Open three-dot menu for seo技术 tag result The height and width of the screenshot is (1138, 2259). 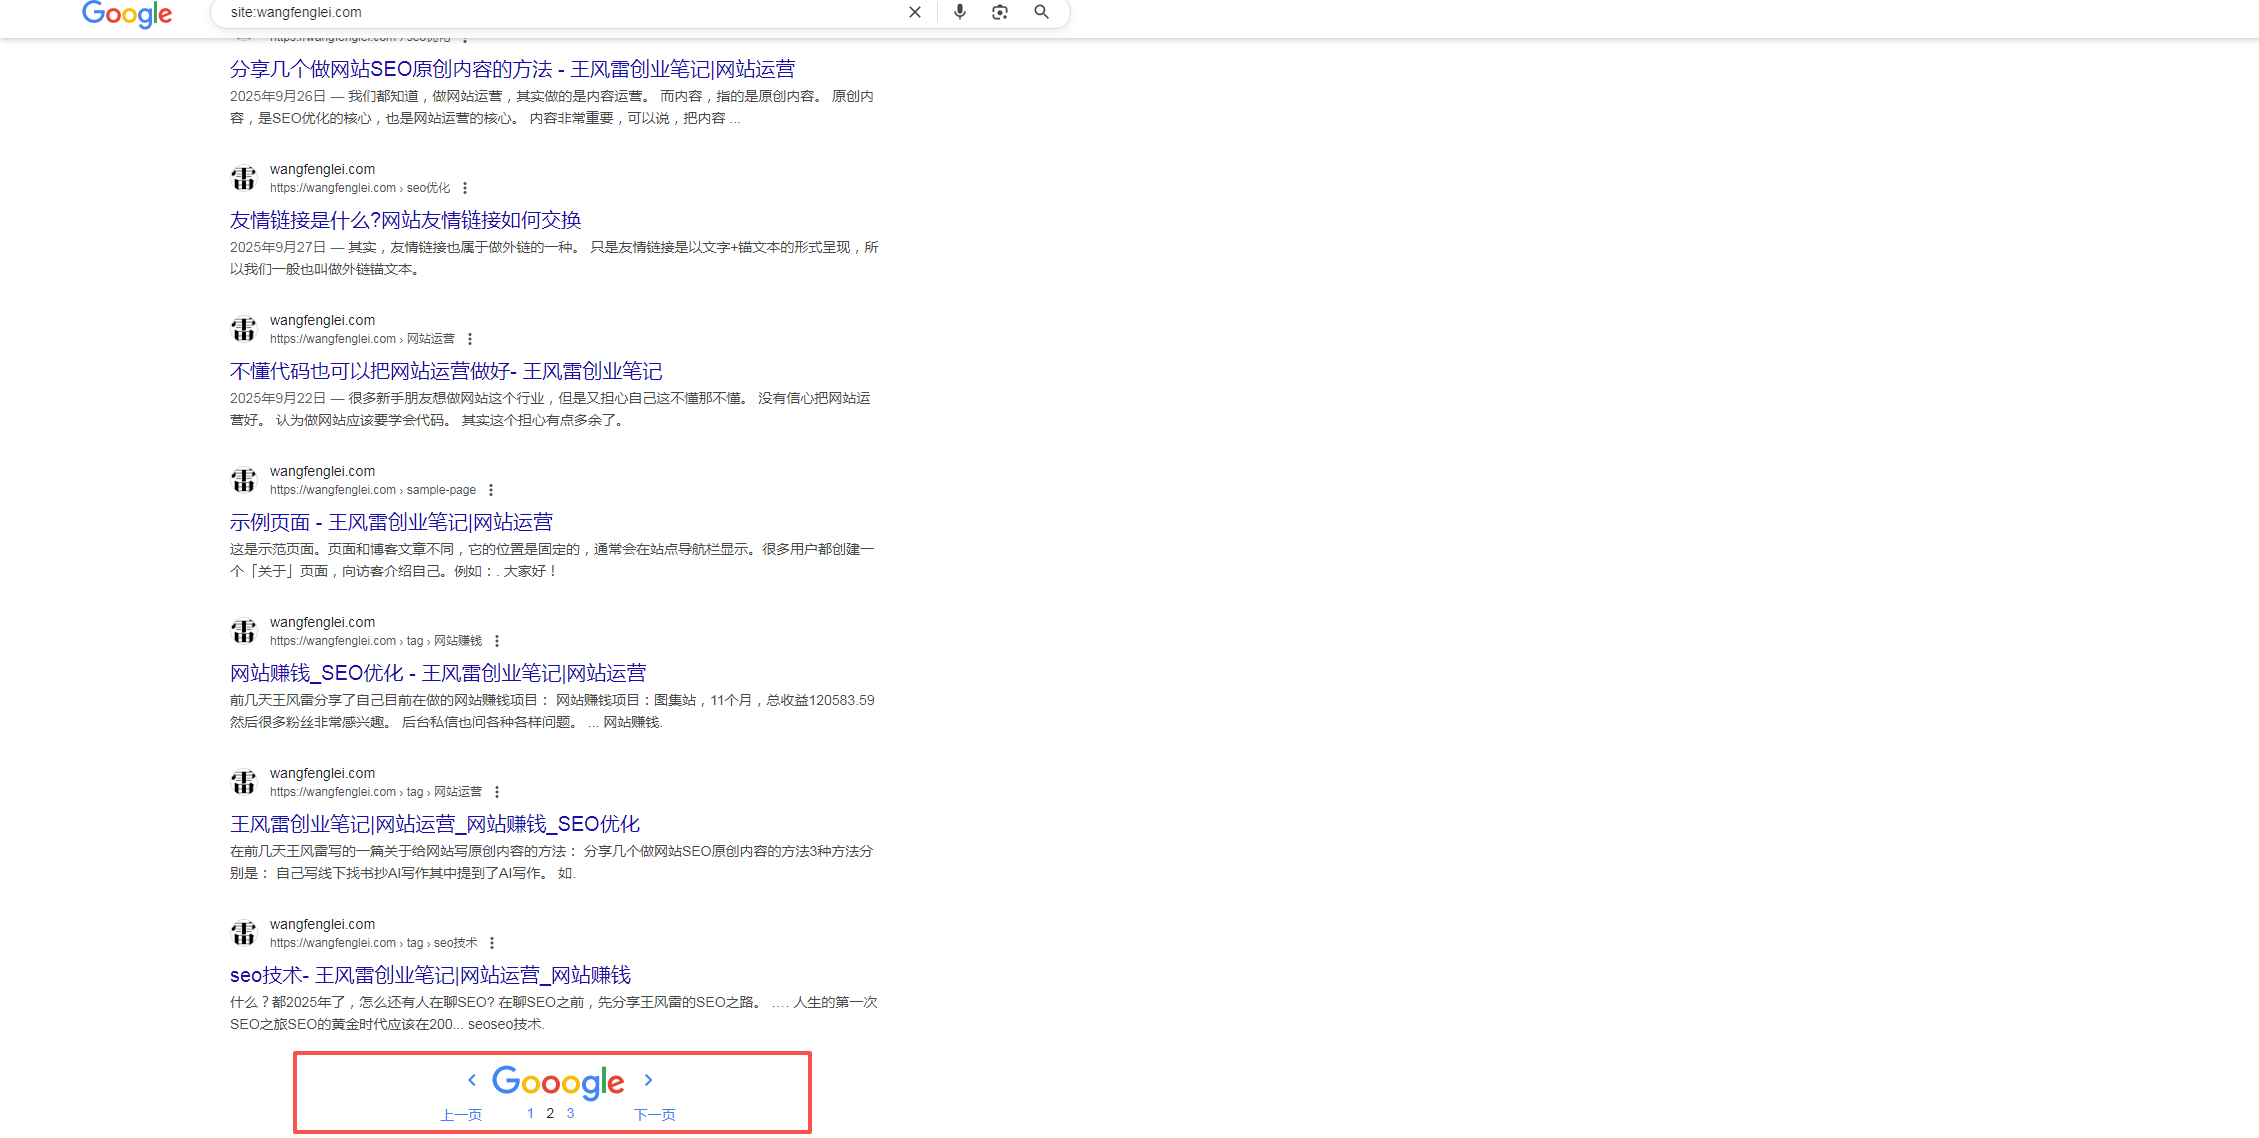pos(492,943)
